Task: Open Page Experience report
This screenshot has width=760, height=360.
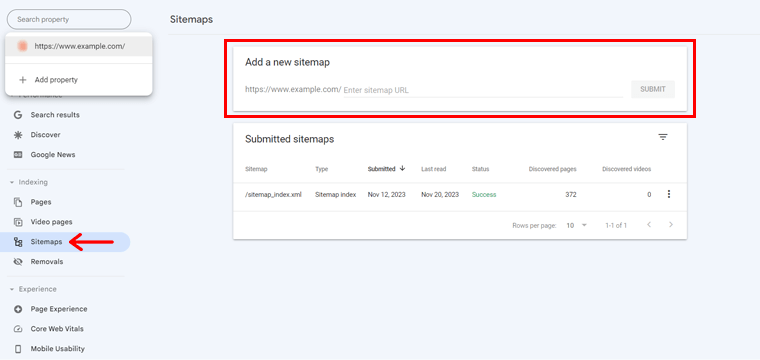Action: click(59, 309)
